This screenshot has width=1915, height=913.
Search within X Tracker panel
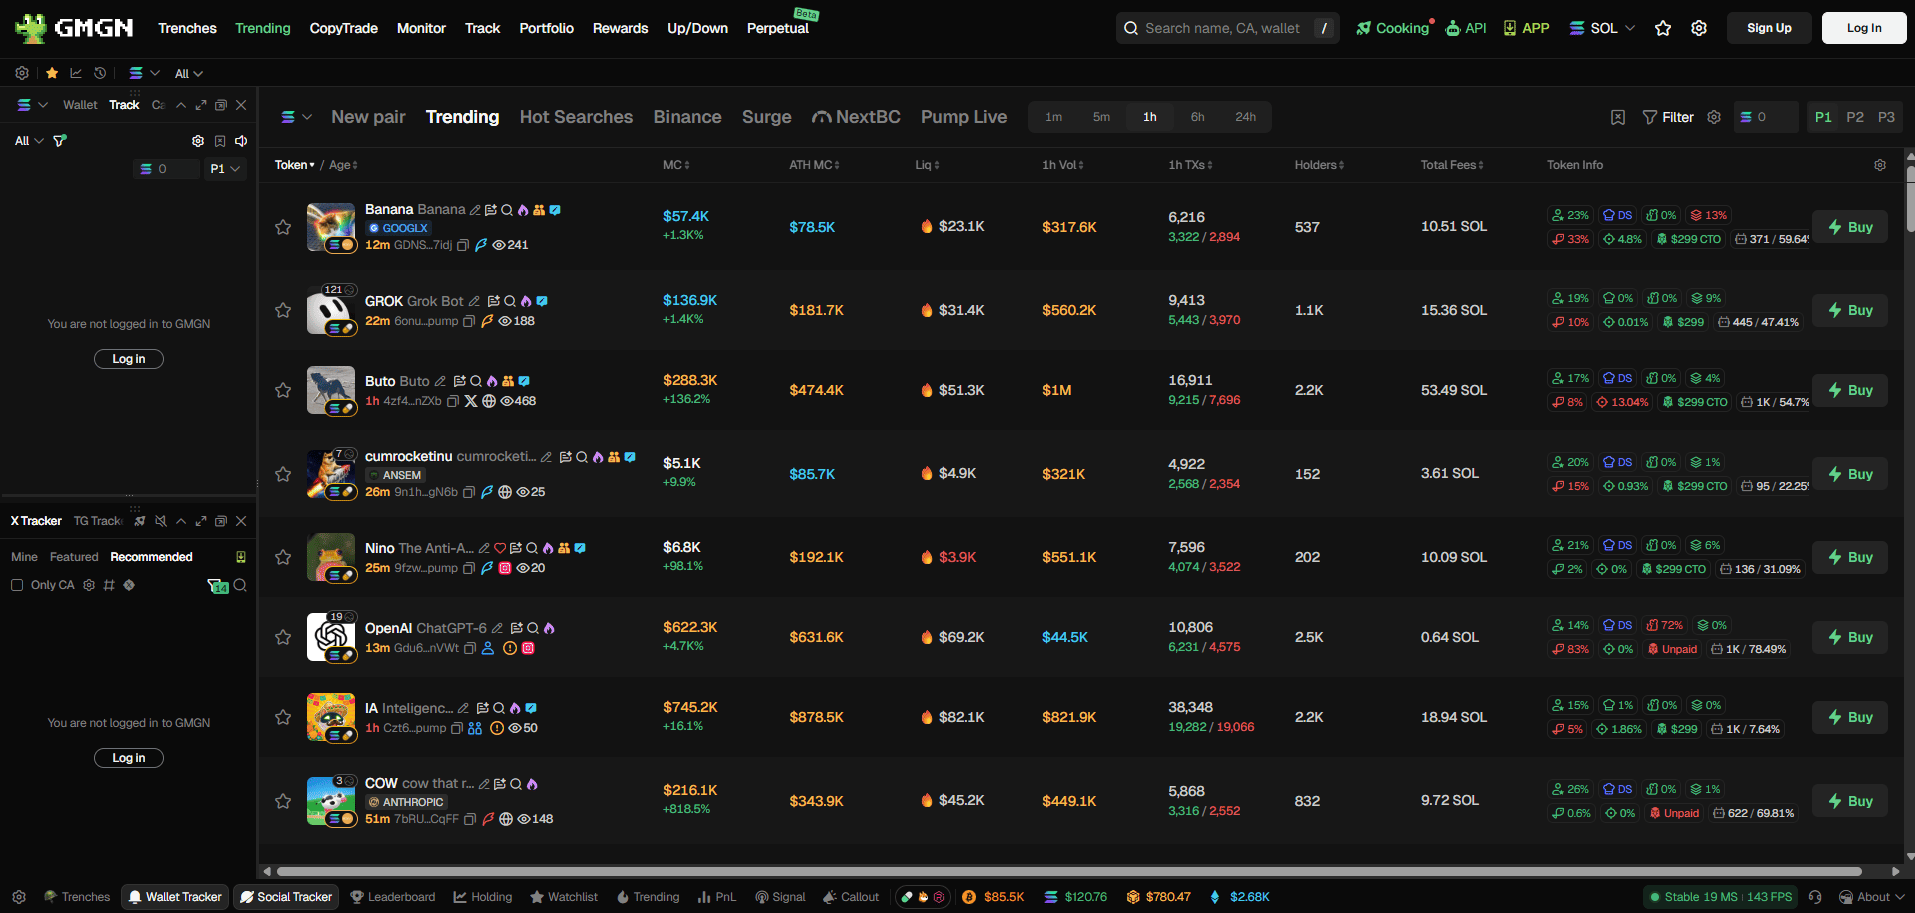point(240,585)
